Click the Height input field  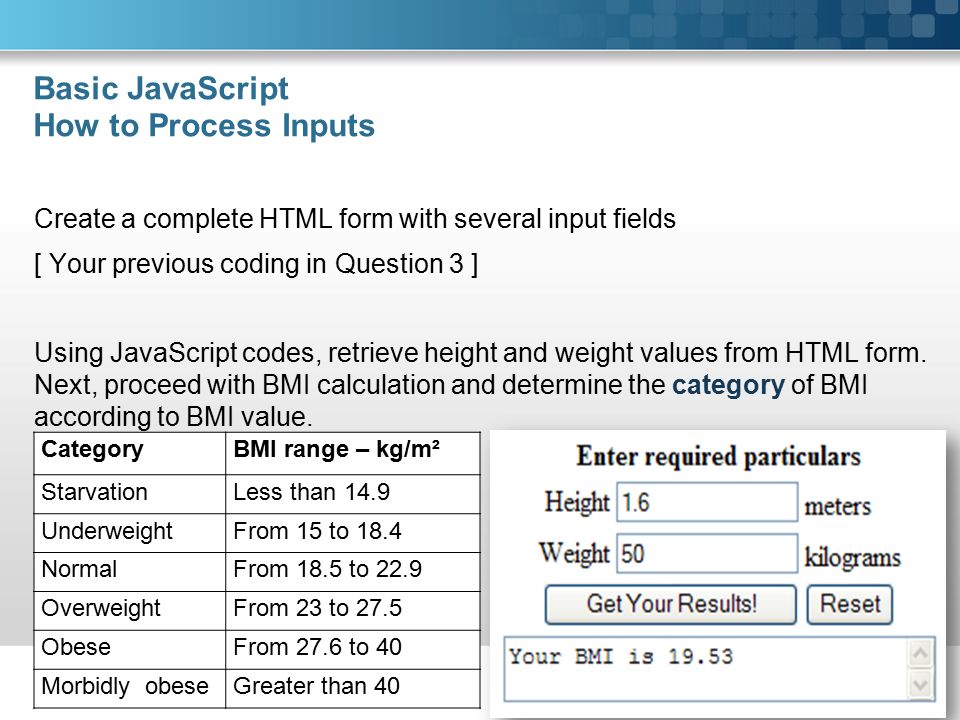coord(707,502)
